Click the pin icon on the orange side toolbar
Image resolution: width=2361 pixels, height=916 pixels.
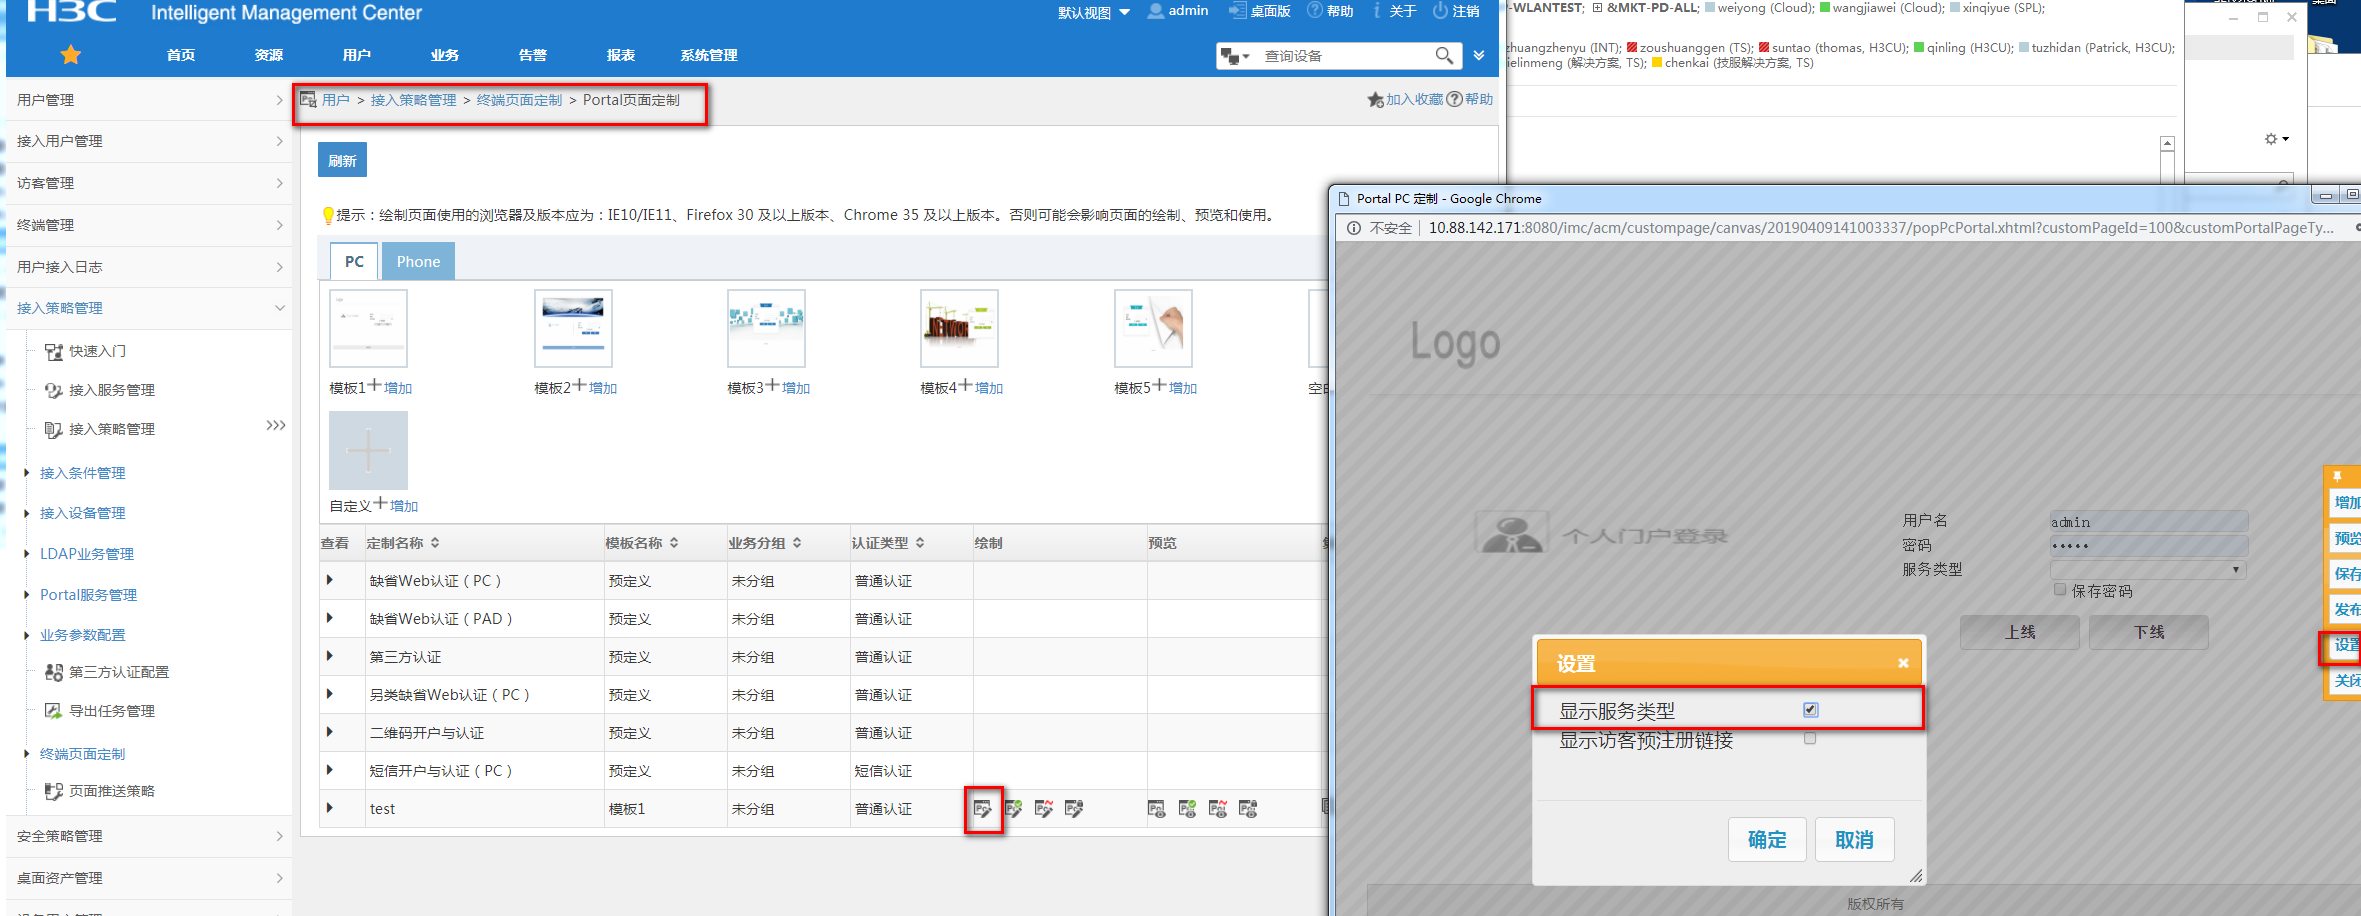tap(2338, 476)
